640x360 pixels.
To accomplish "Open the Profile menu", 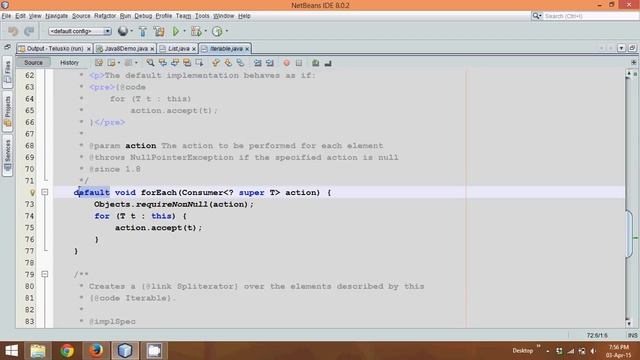I will point(164,16).
